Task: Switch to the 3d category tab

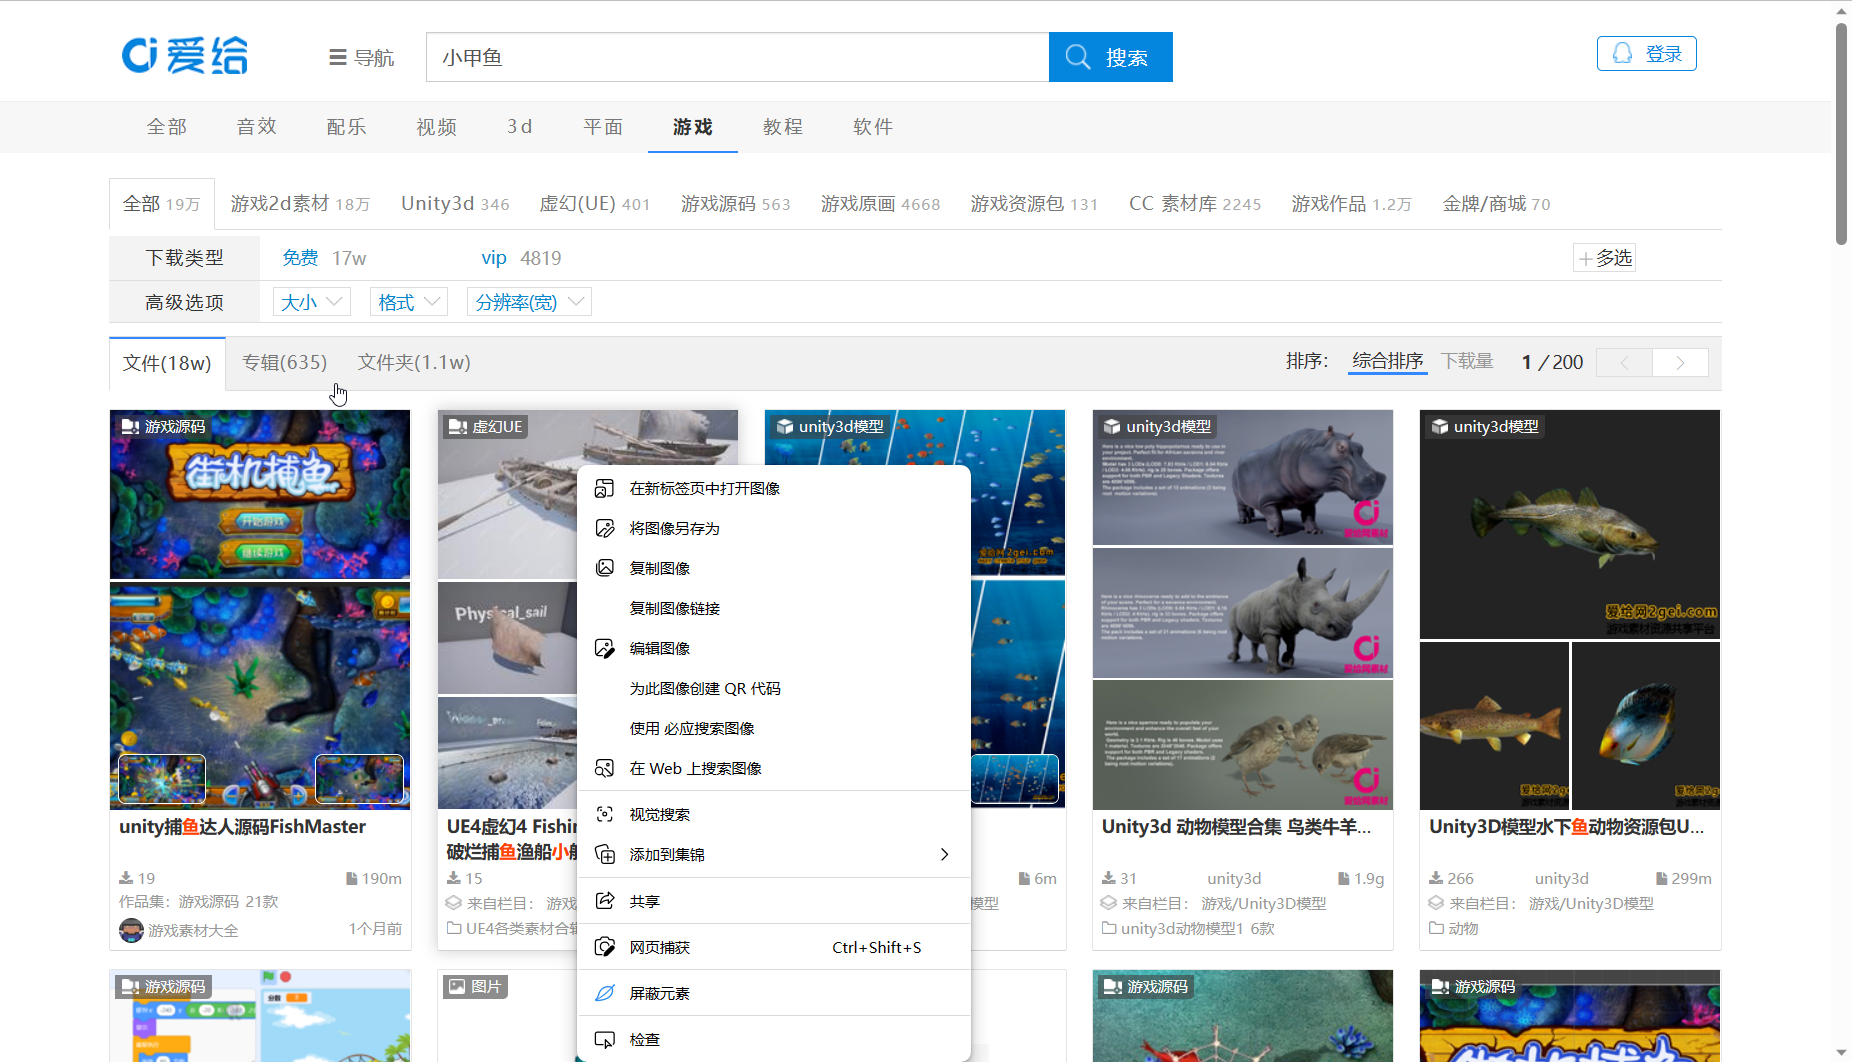Action: tap(520, 127)
